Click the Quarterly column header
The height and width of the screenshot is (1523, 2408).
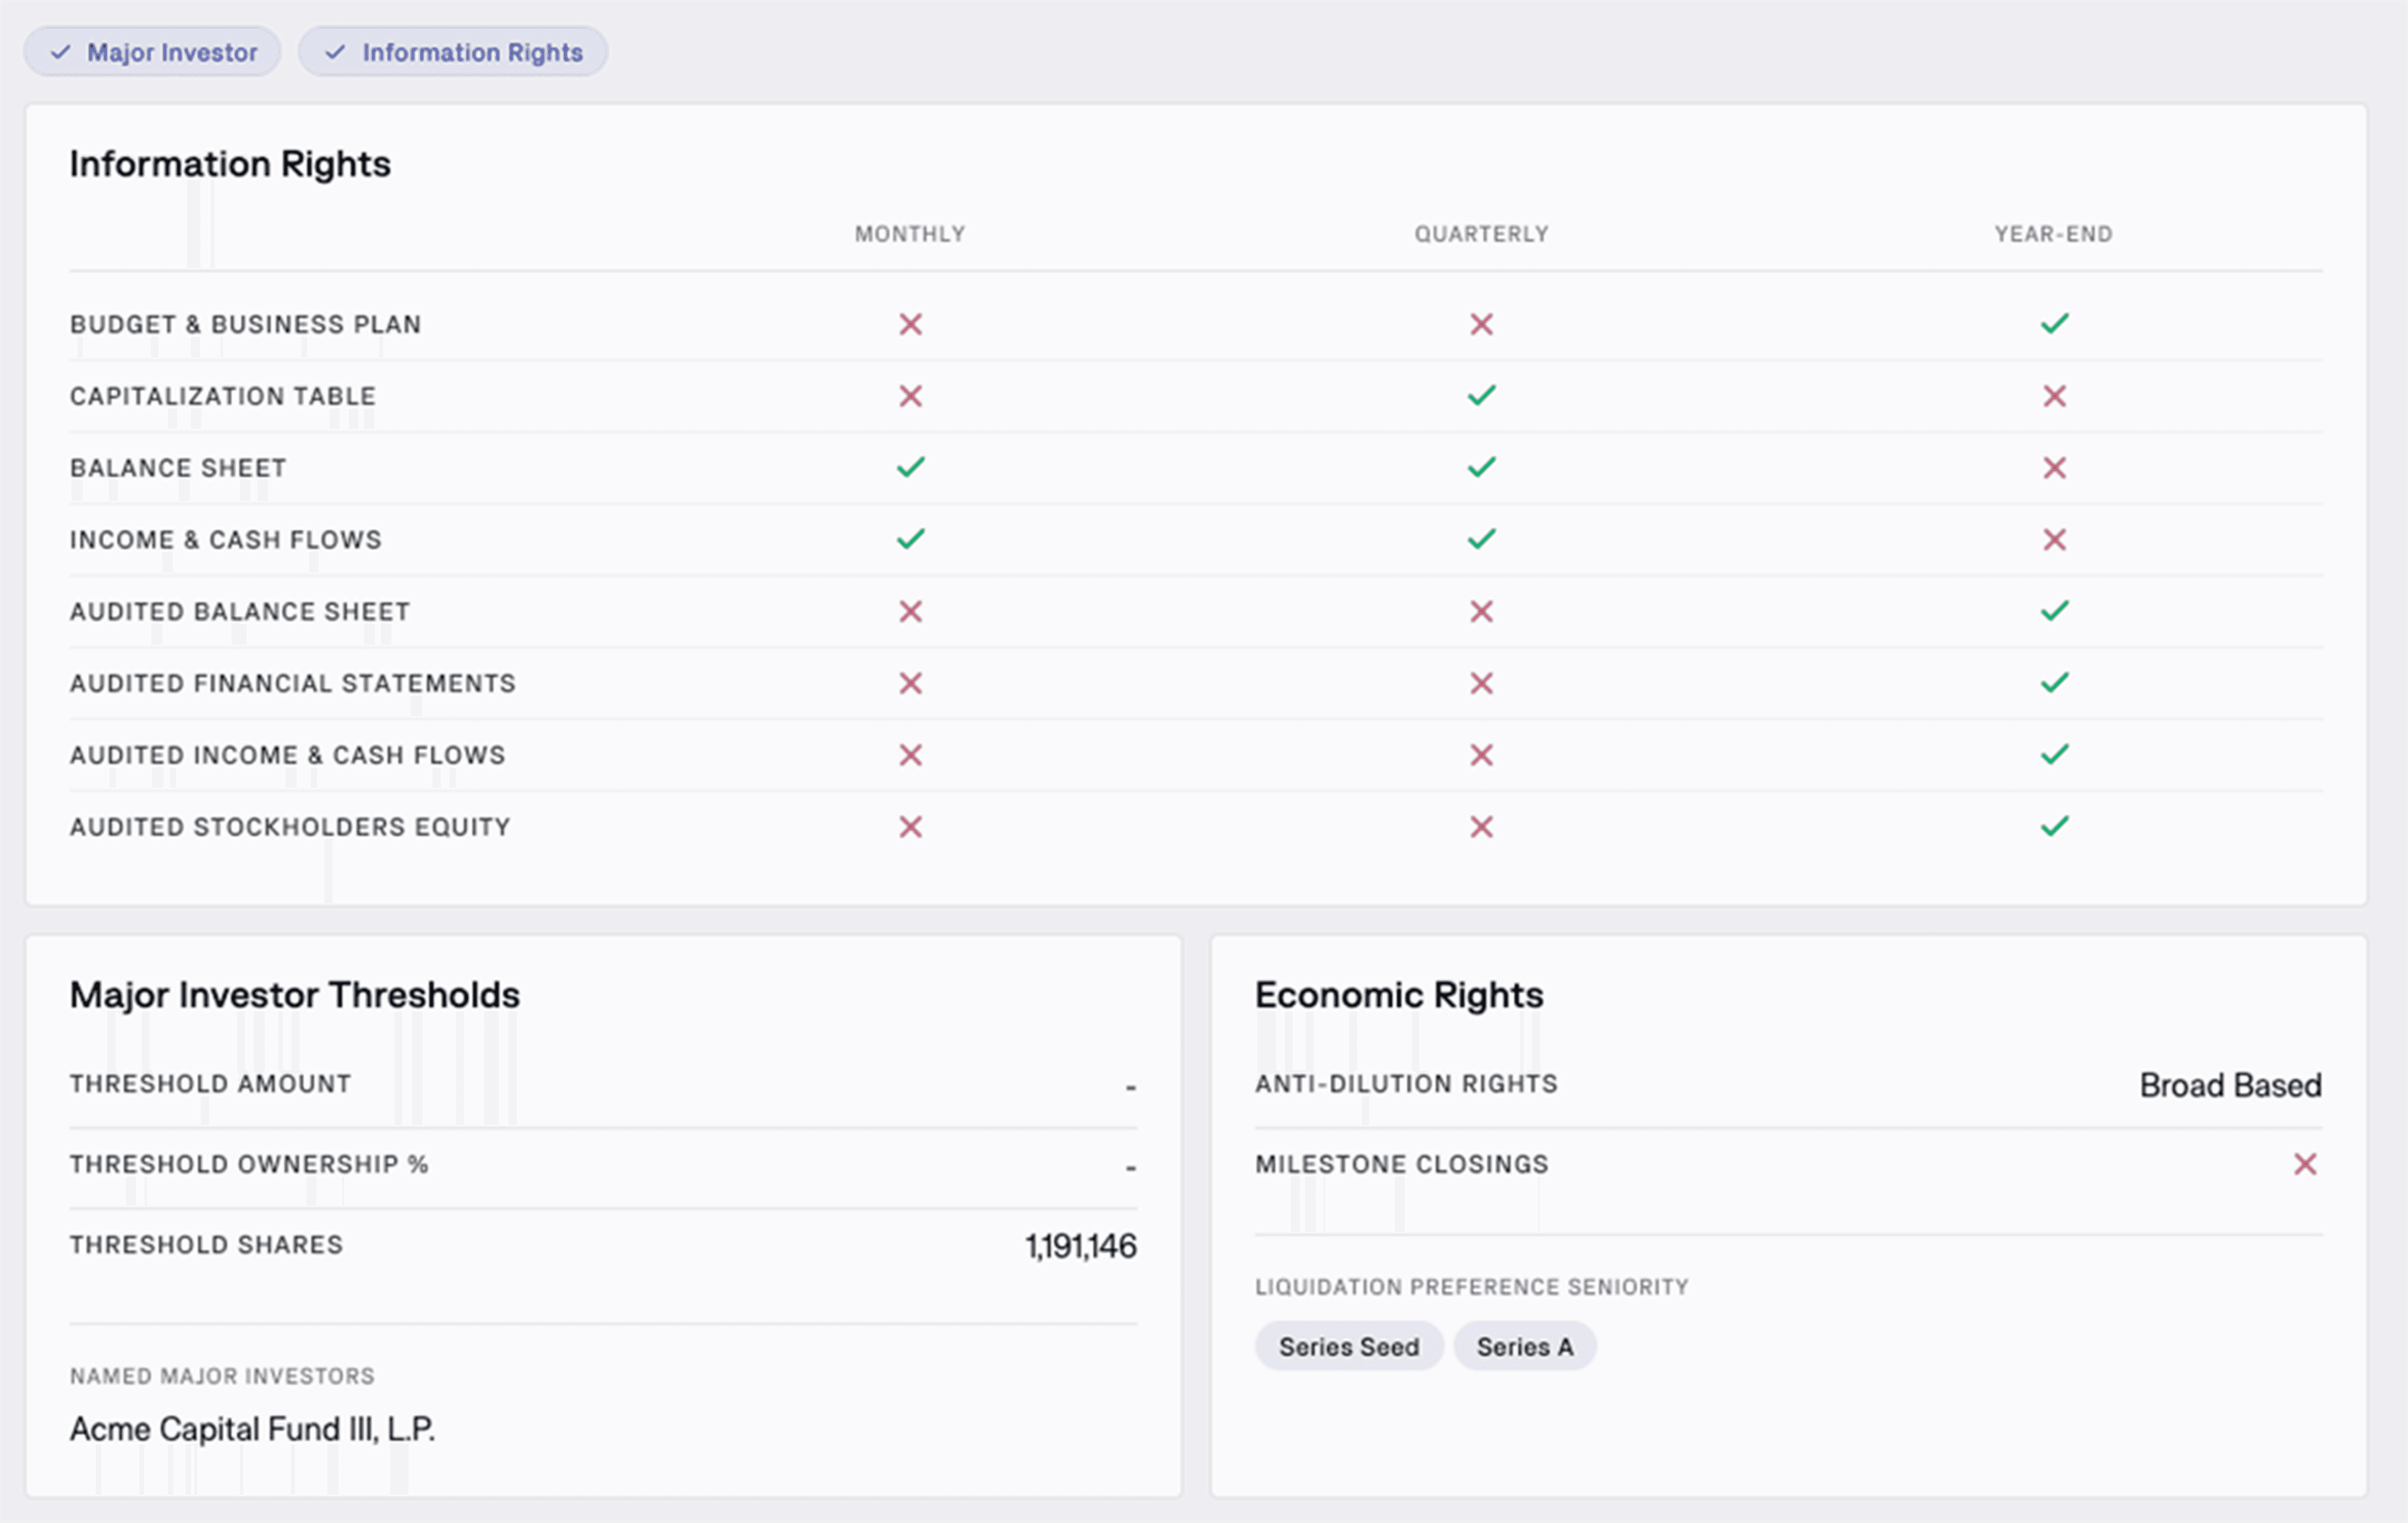pos(1481,234)
